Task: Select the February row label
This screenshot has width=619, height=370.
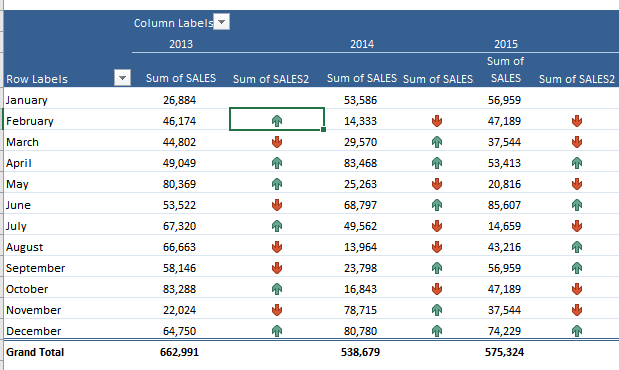Action: pyautogui.click(x=30, y=121)
